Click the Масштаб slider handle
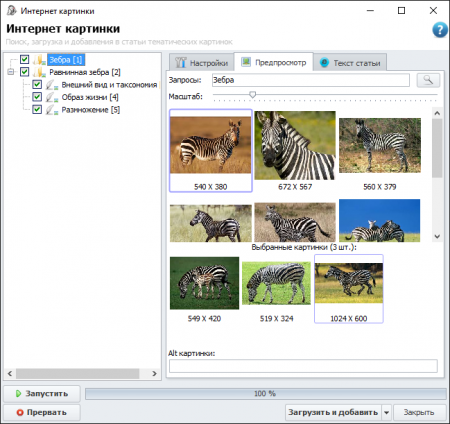 253,95
